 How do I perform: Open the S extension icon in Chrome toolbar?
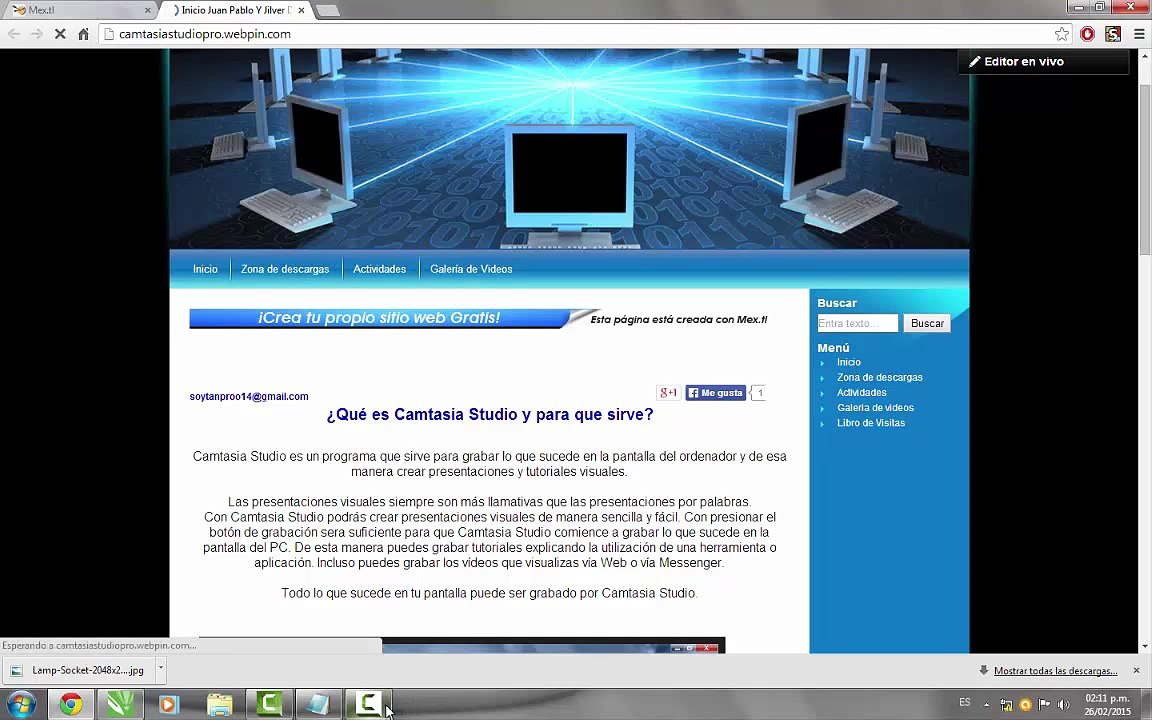[1113, 34]
